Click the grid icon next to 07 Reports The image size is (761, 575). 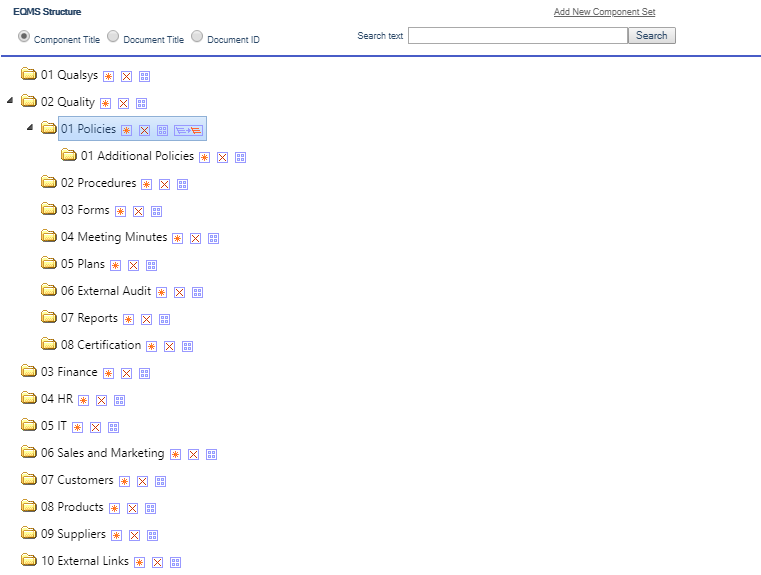[x=164, y=320]
